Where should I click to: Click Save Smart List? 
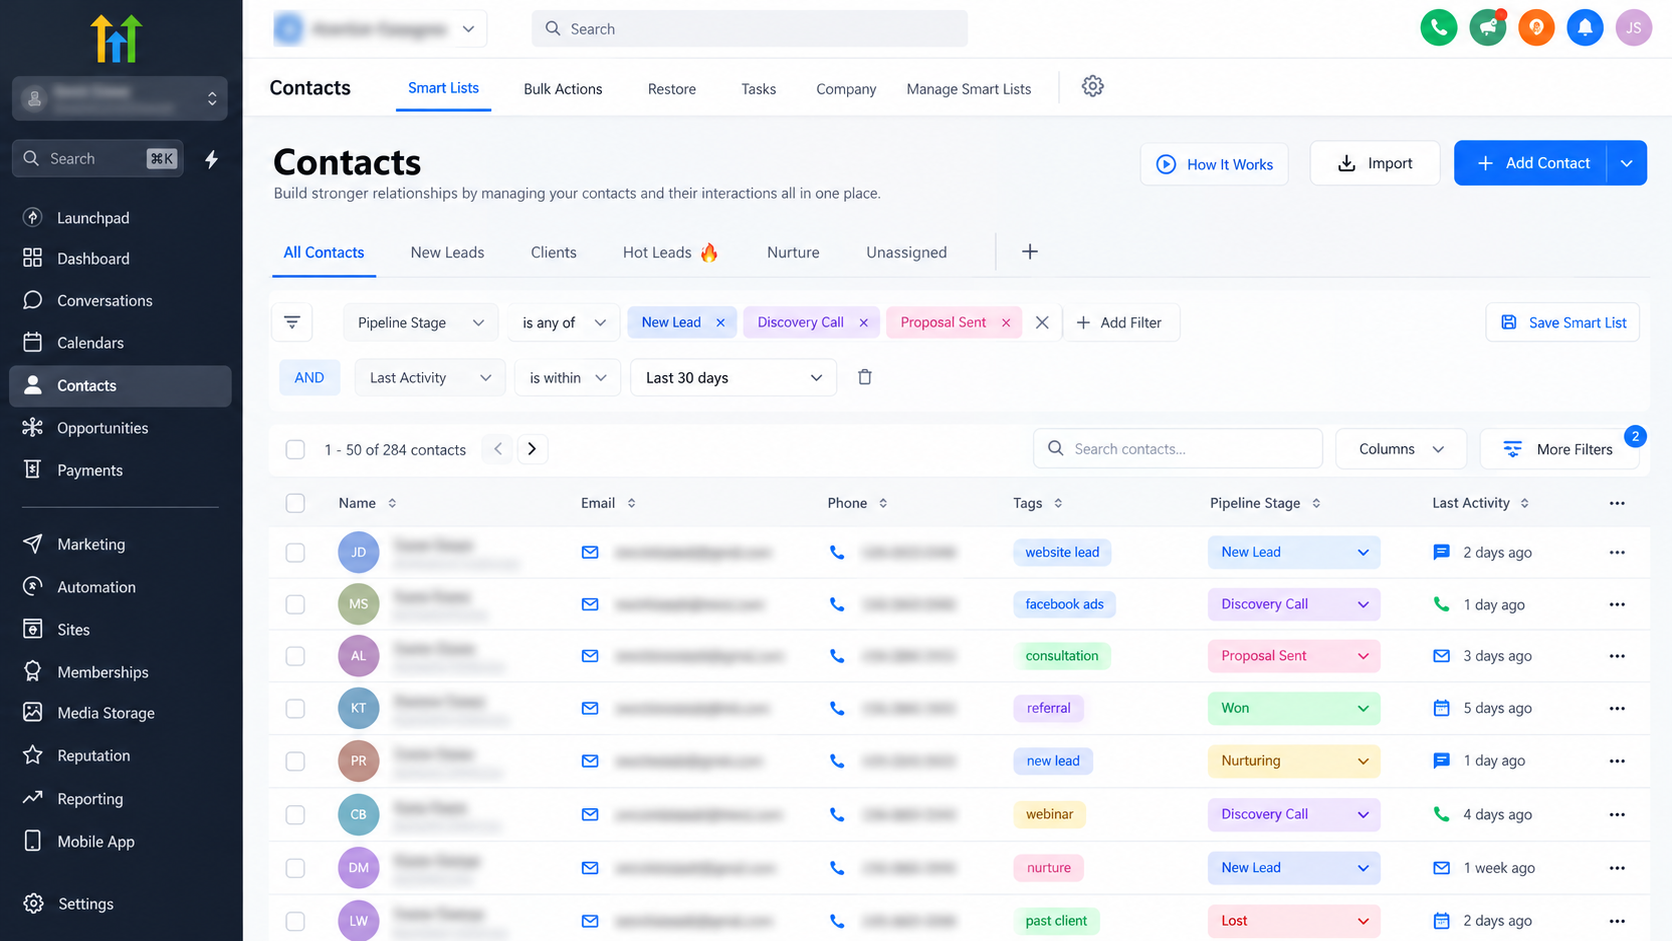tap(1562, 322)
